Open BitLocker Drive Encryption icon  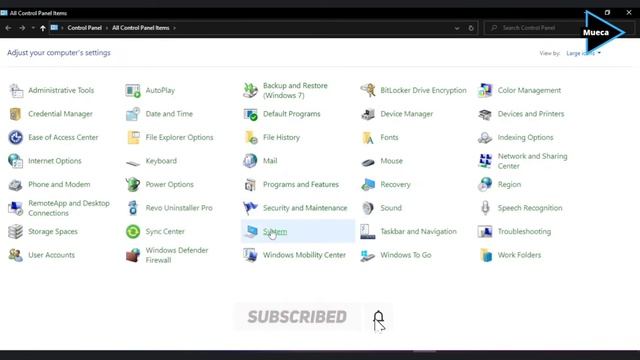pyautogui.click(x=368, y=90)
